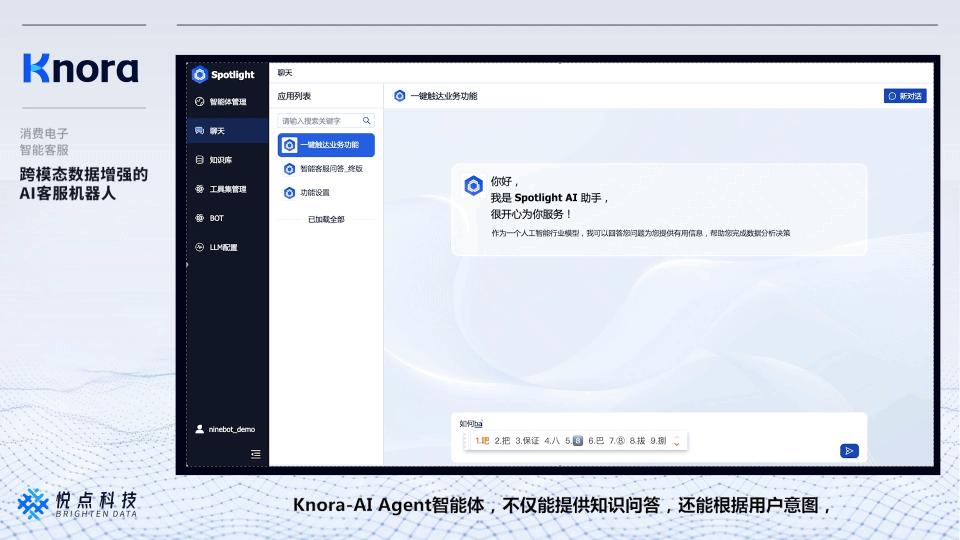Collapse the sidebar with the fold icon

point(255,454)
